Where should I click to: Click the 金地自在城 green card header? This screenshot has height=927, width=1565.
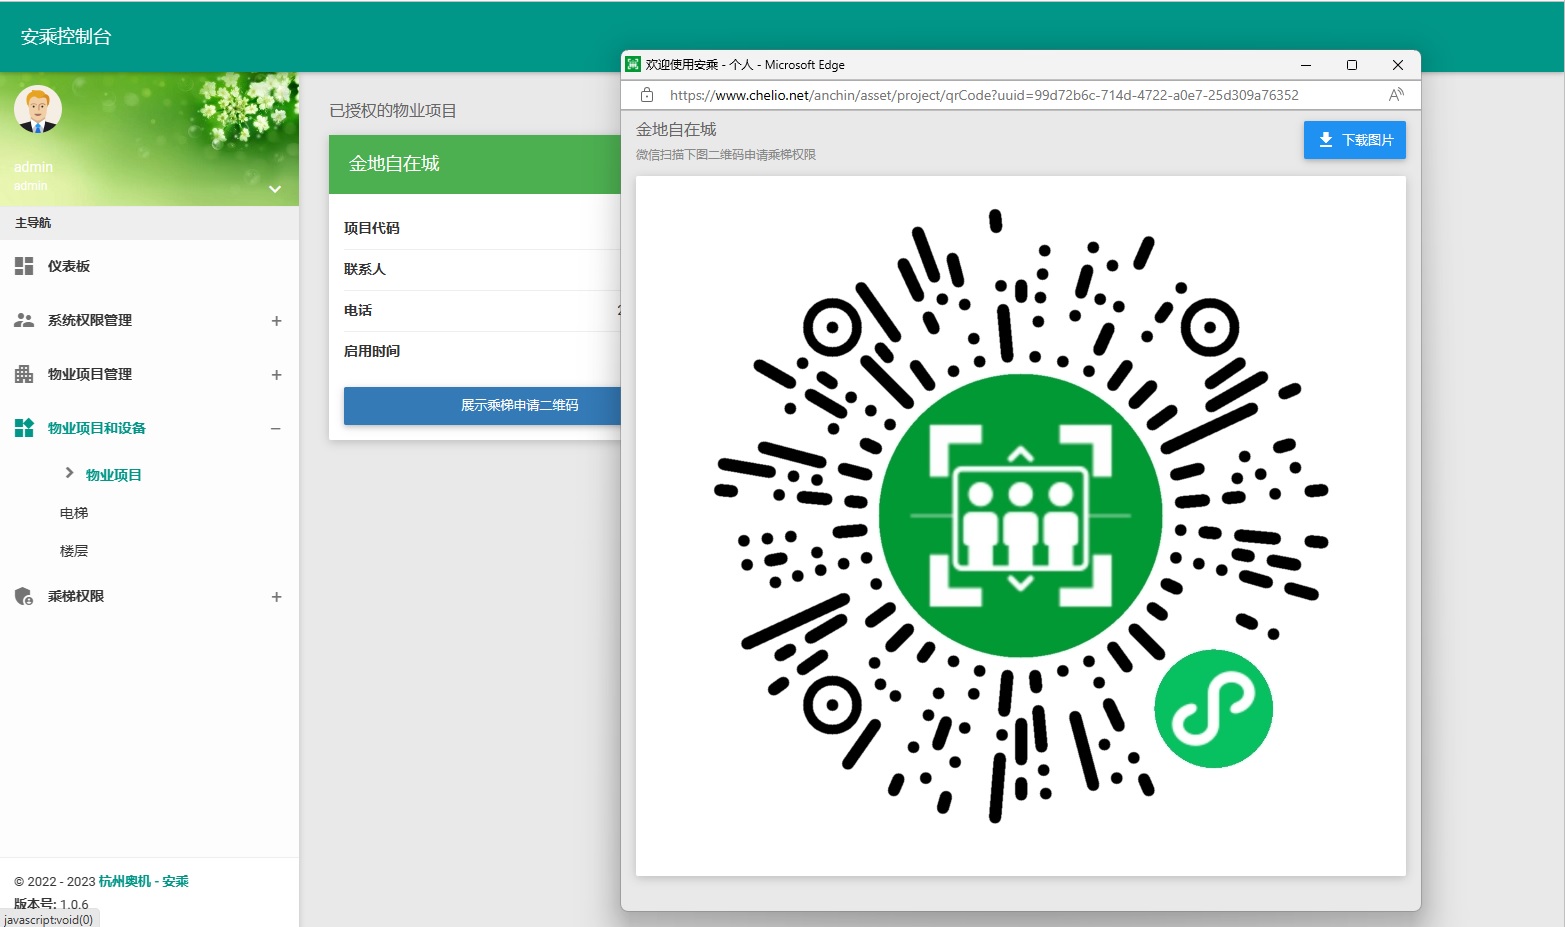475,164
